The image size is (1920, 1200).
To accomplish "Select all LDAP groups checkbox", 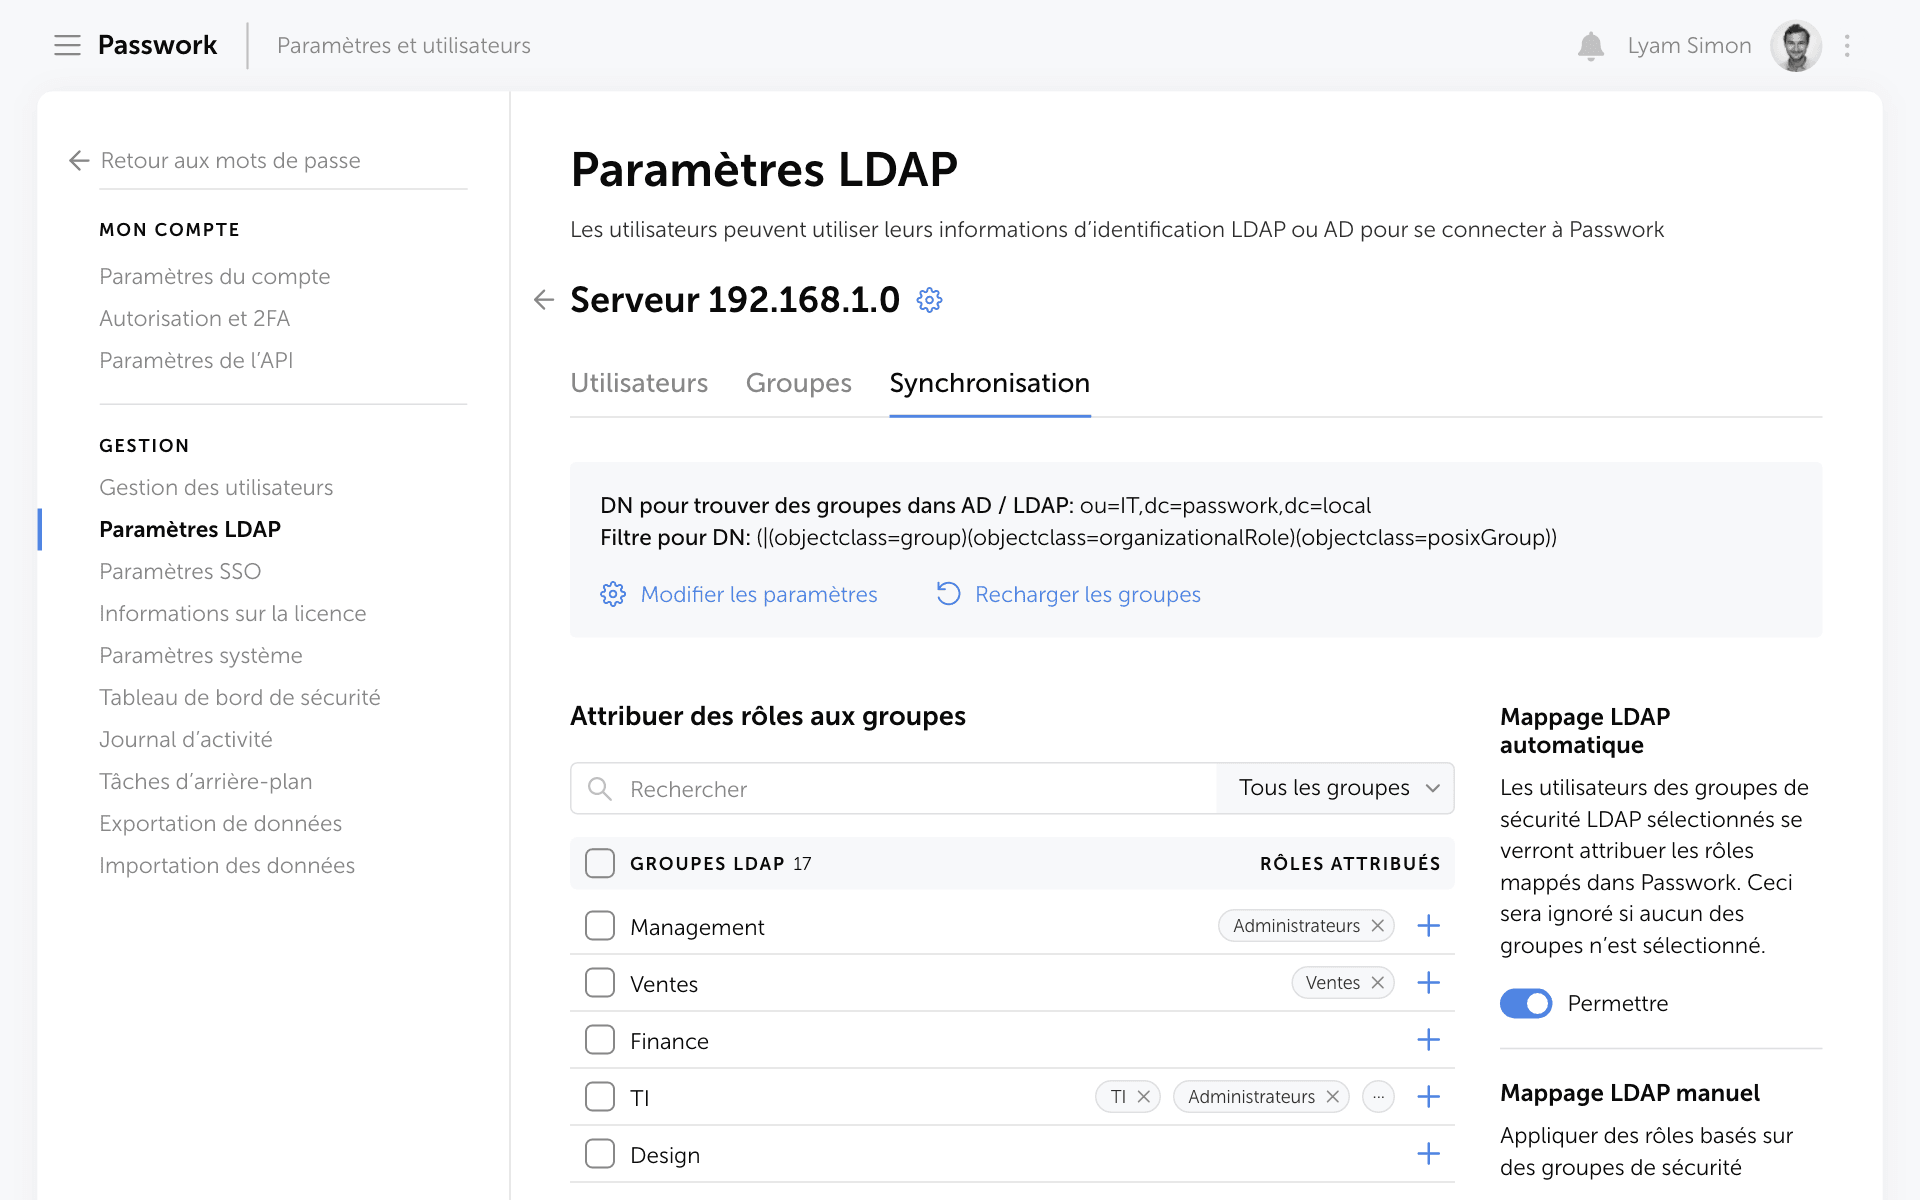I will pos(600,863).
